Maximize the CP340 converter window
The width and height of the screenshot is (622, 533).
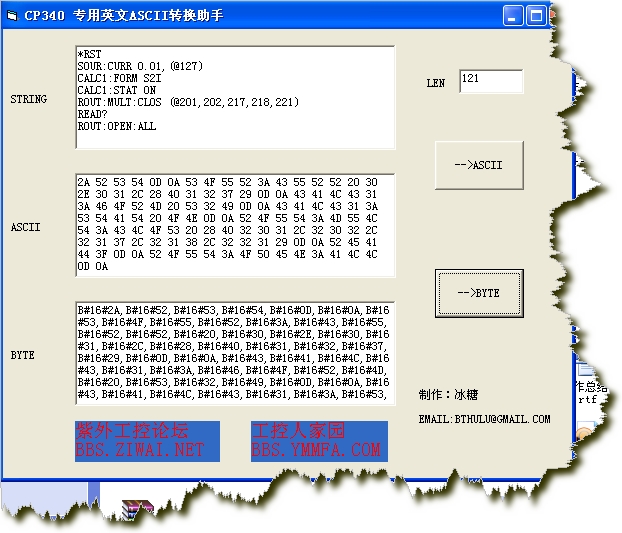(536, 16)
